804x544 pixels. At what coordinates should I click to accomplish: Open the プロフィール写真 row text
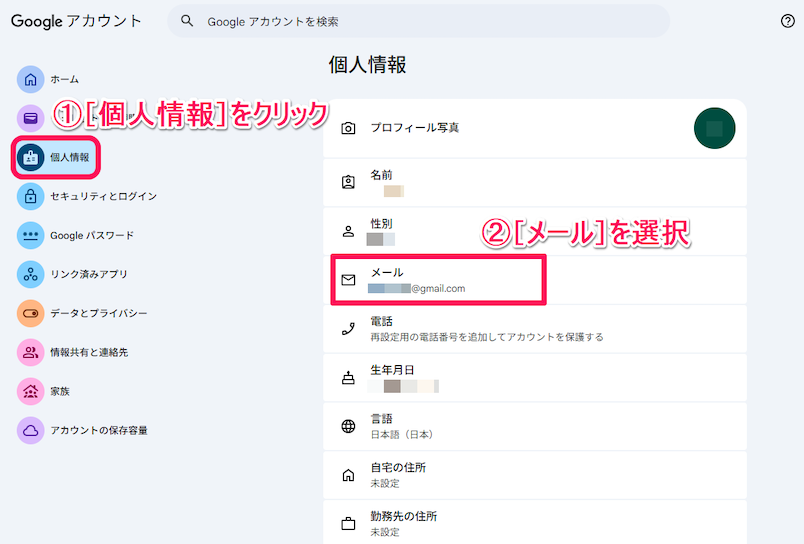click(x=415, y=128)
